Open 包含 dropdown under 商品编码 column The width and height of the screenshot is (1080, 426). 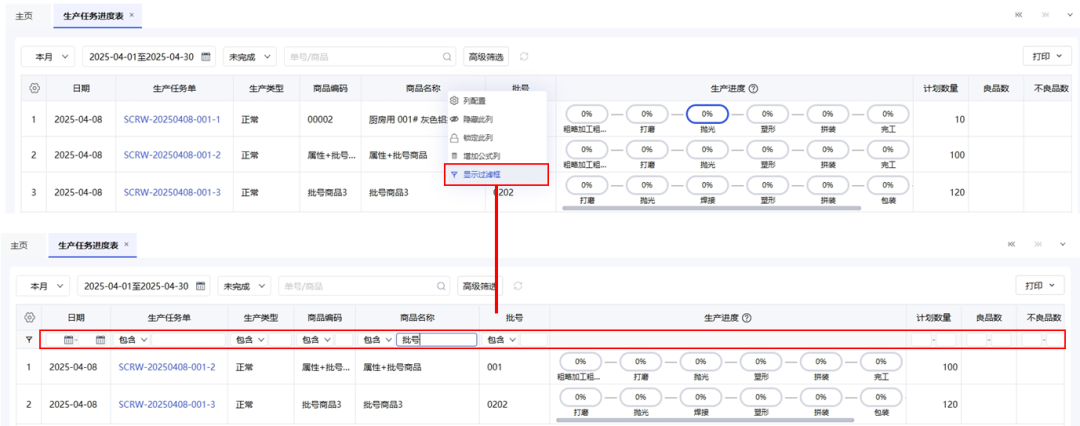coord(315,339)
